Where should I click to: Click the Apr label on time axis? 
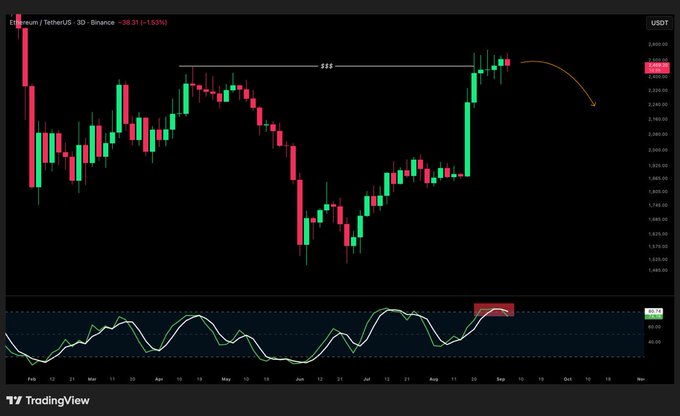click(159, 379)
